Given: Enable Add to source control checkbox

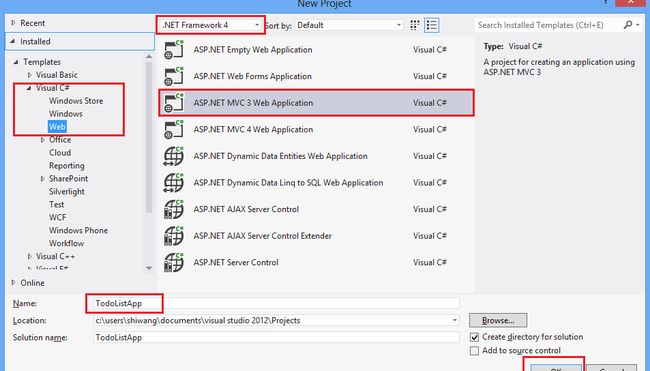Looking at the screenshot, I should [474, 351].
